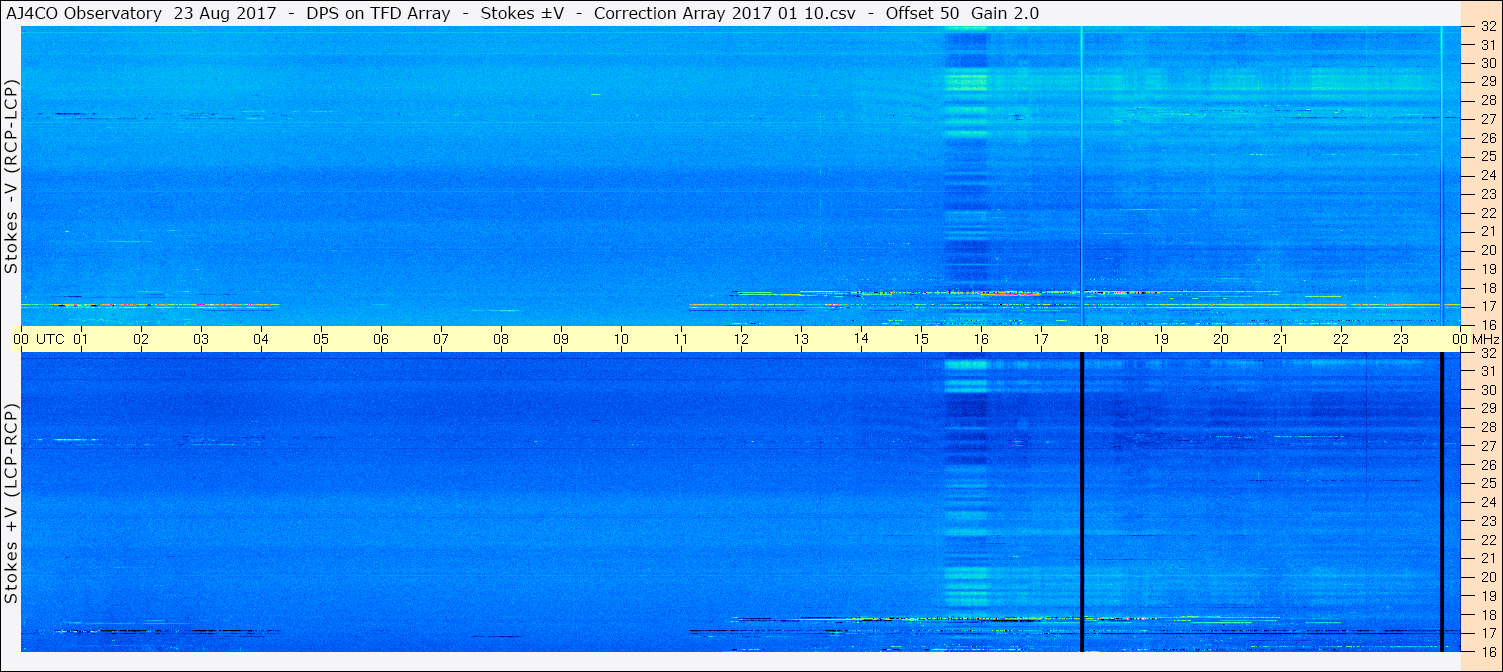
Task: Click the Stokes -V upper spectrogram plot
Action: pyautogui.click(x=741, y=175)
